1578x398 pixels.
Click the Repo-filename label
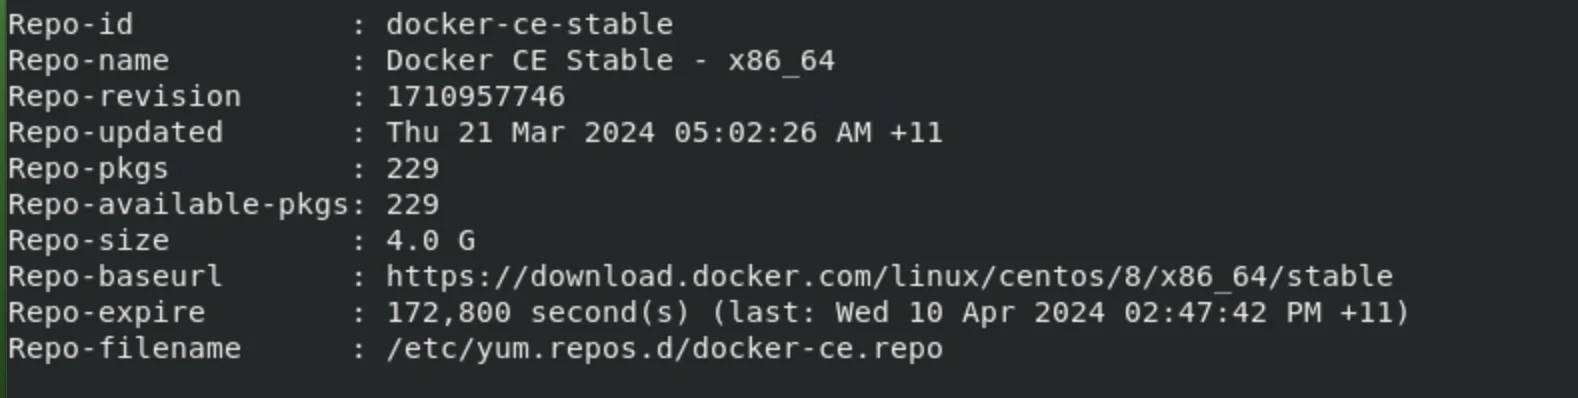pyautogui.click(x=124, y=348)
